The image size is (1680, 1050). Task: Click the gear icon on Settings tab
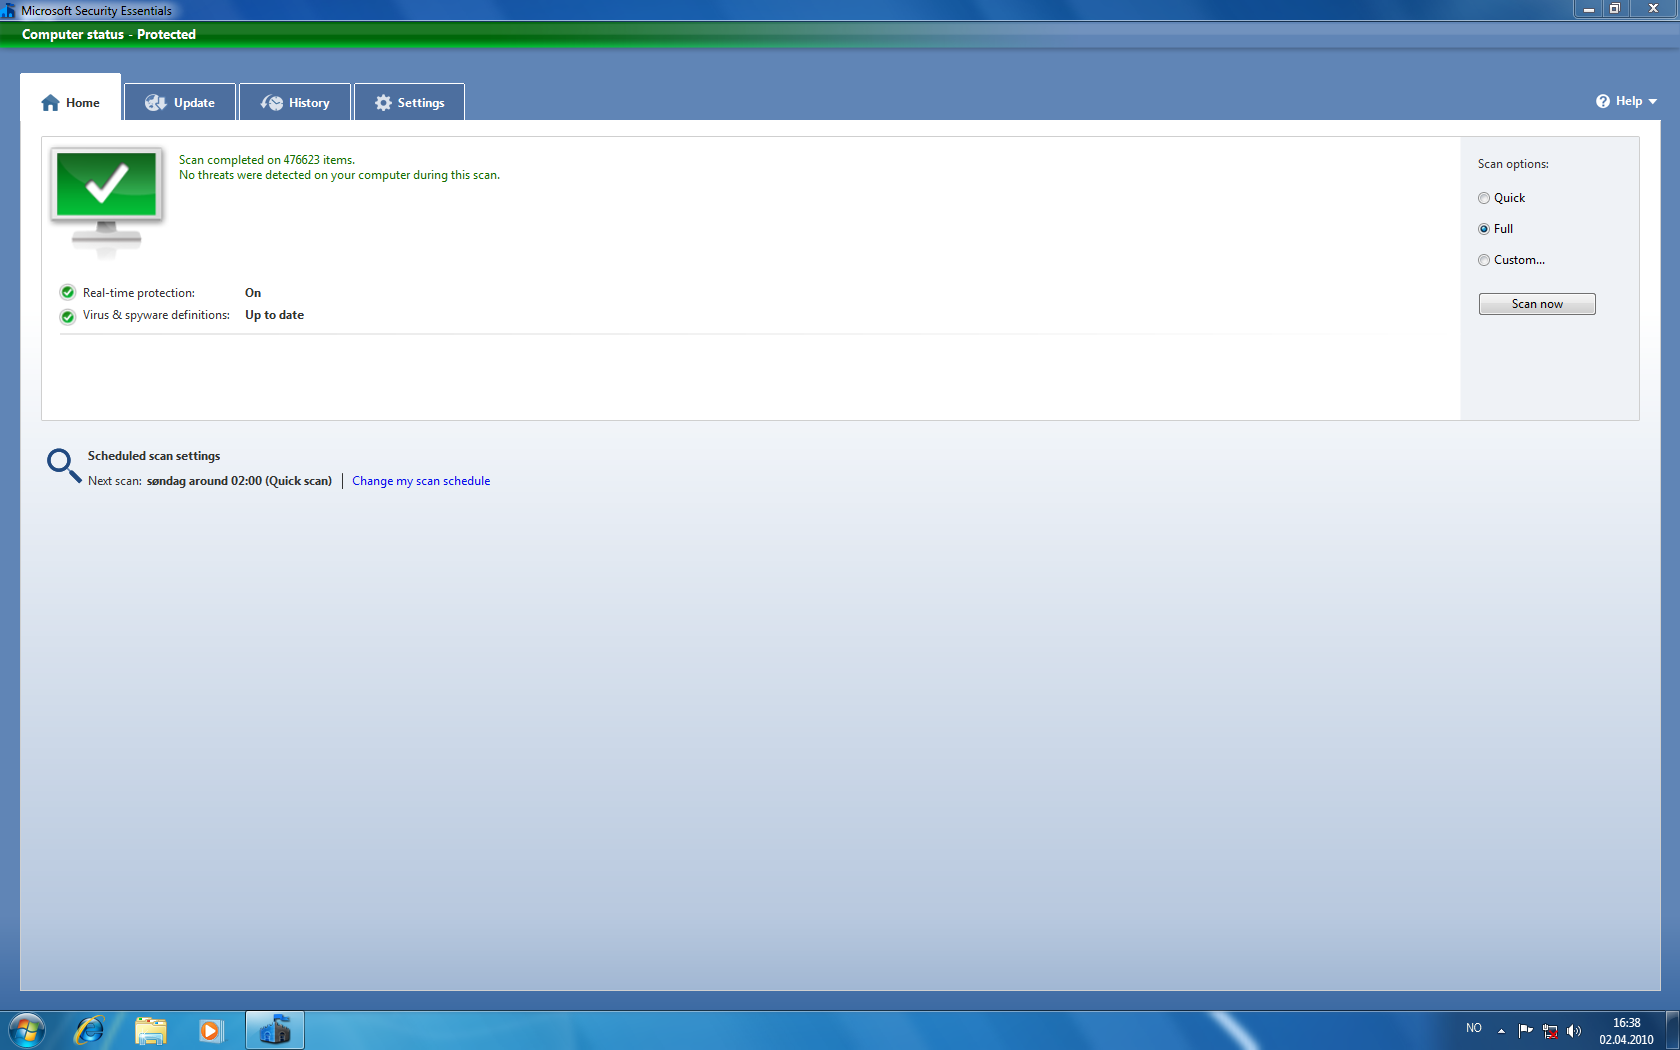tap(383, 103)
